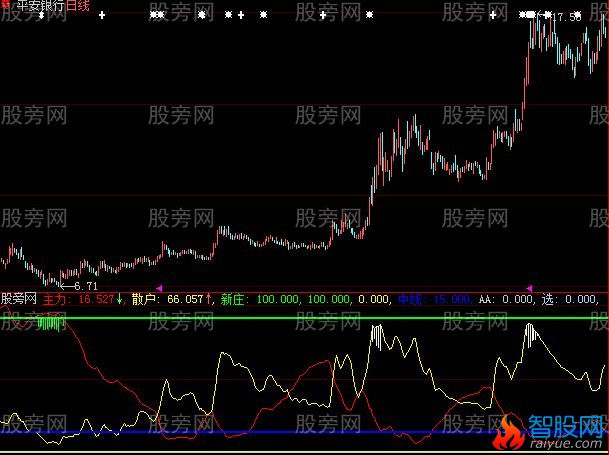Click the 15.000 mid-line value
Image resolution: width=609 pixels, height=455 pixels.
pyautogui.click(x=451, y=299)
